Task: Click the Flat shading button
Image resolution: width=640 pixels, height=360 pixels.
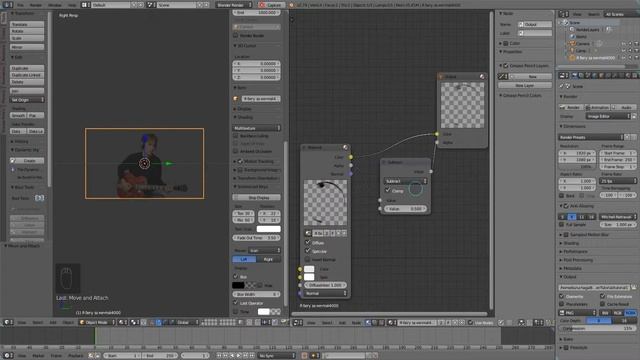Action: [36, 116]
